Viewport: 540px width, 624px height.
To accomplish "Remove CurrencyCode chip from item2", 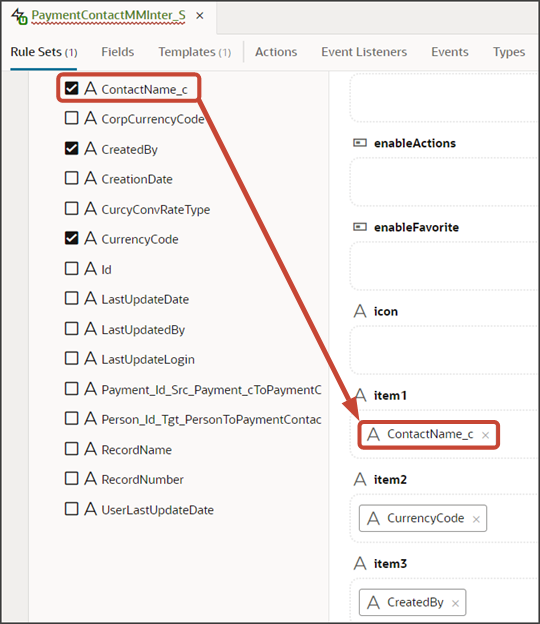I will [x=476, y=519].
